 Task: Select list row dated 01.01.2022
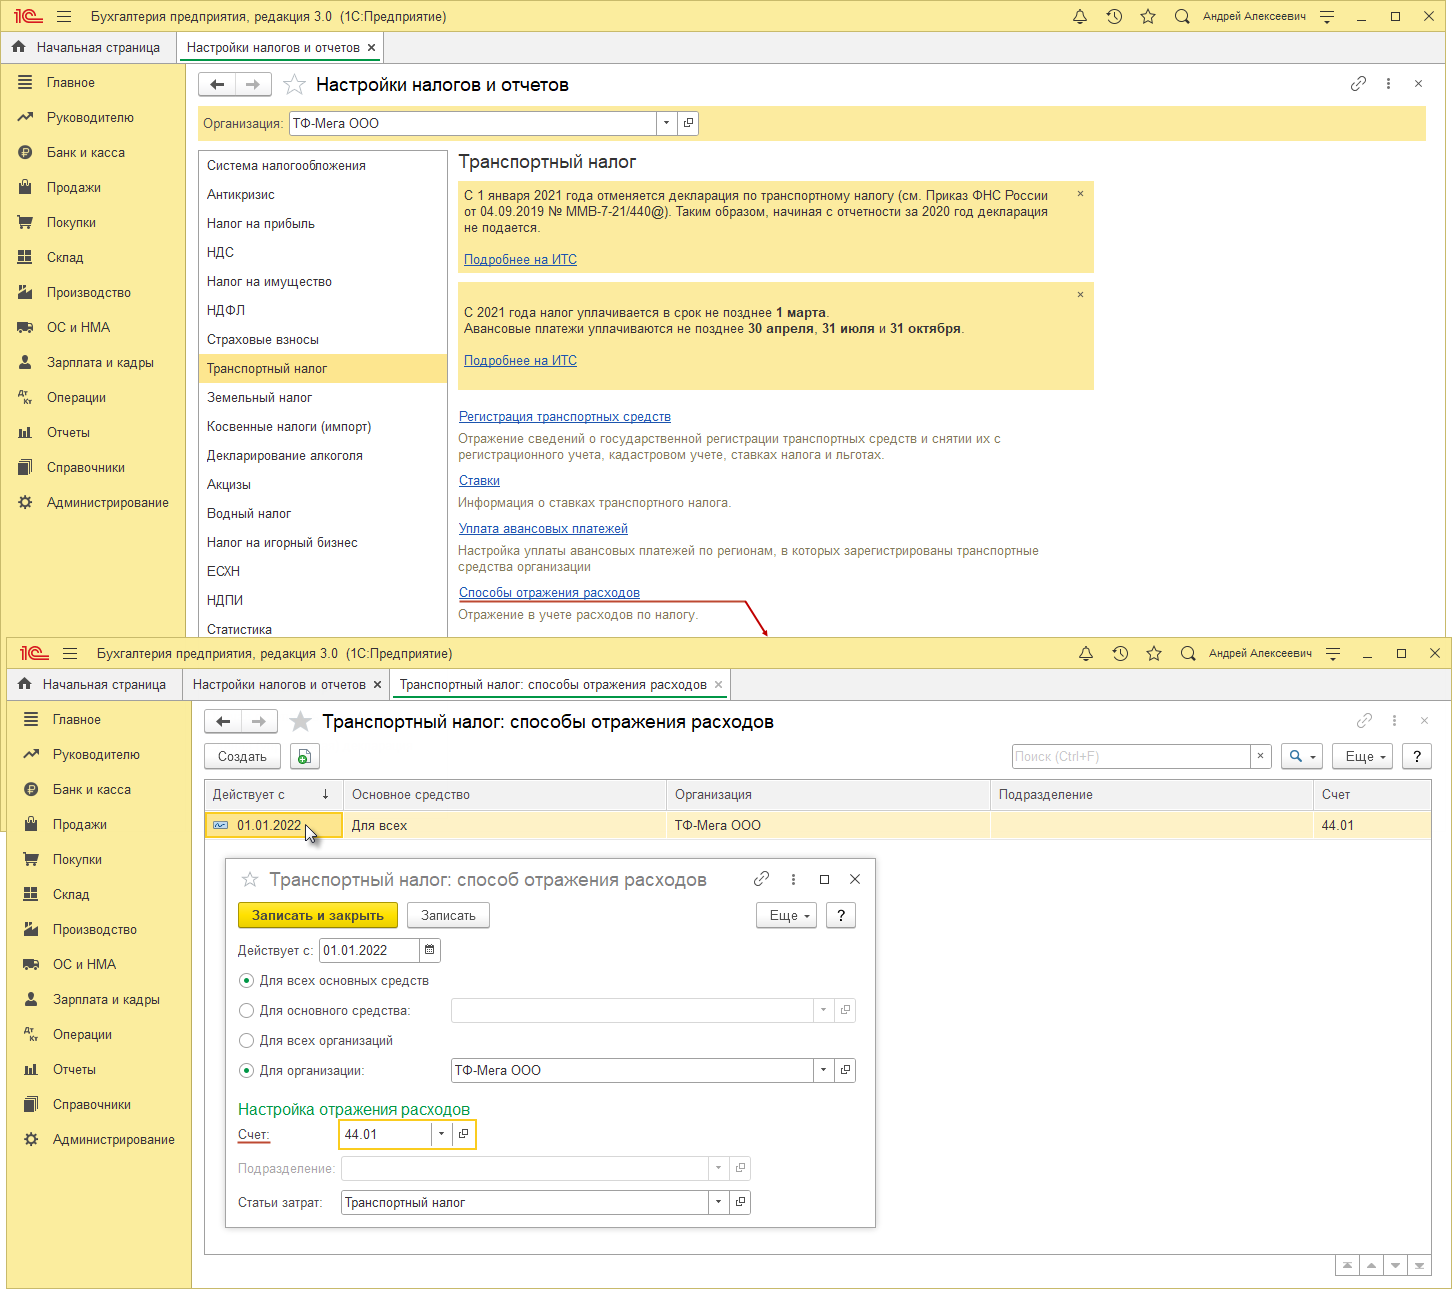coord(817,825)
